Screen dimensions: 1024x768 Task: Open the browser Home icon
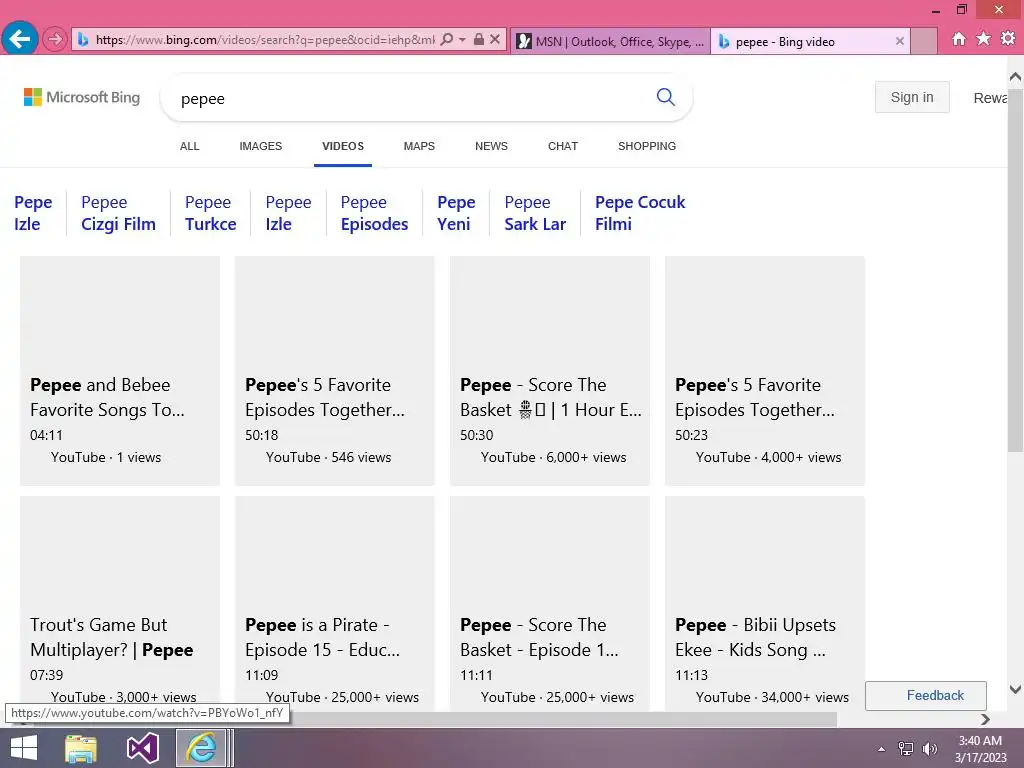coord(958,39)
